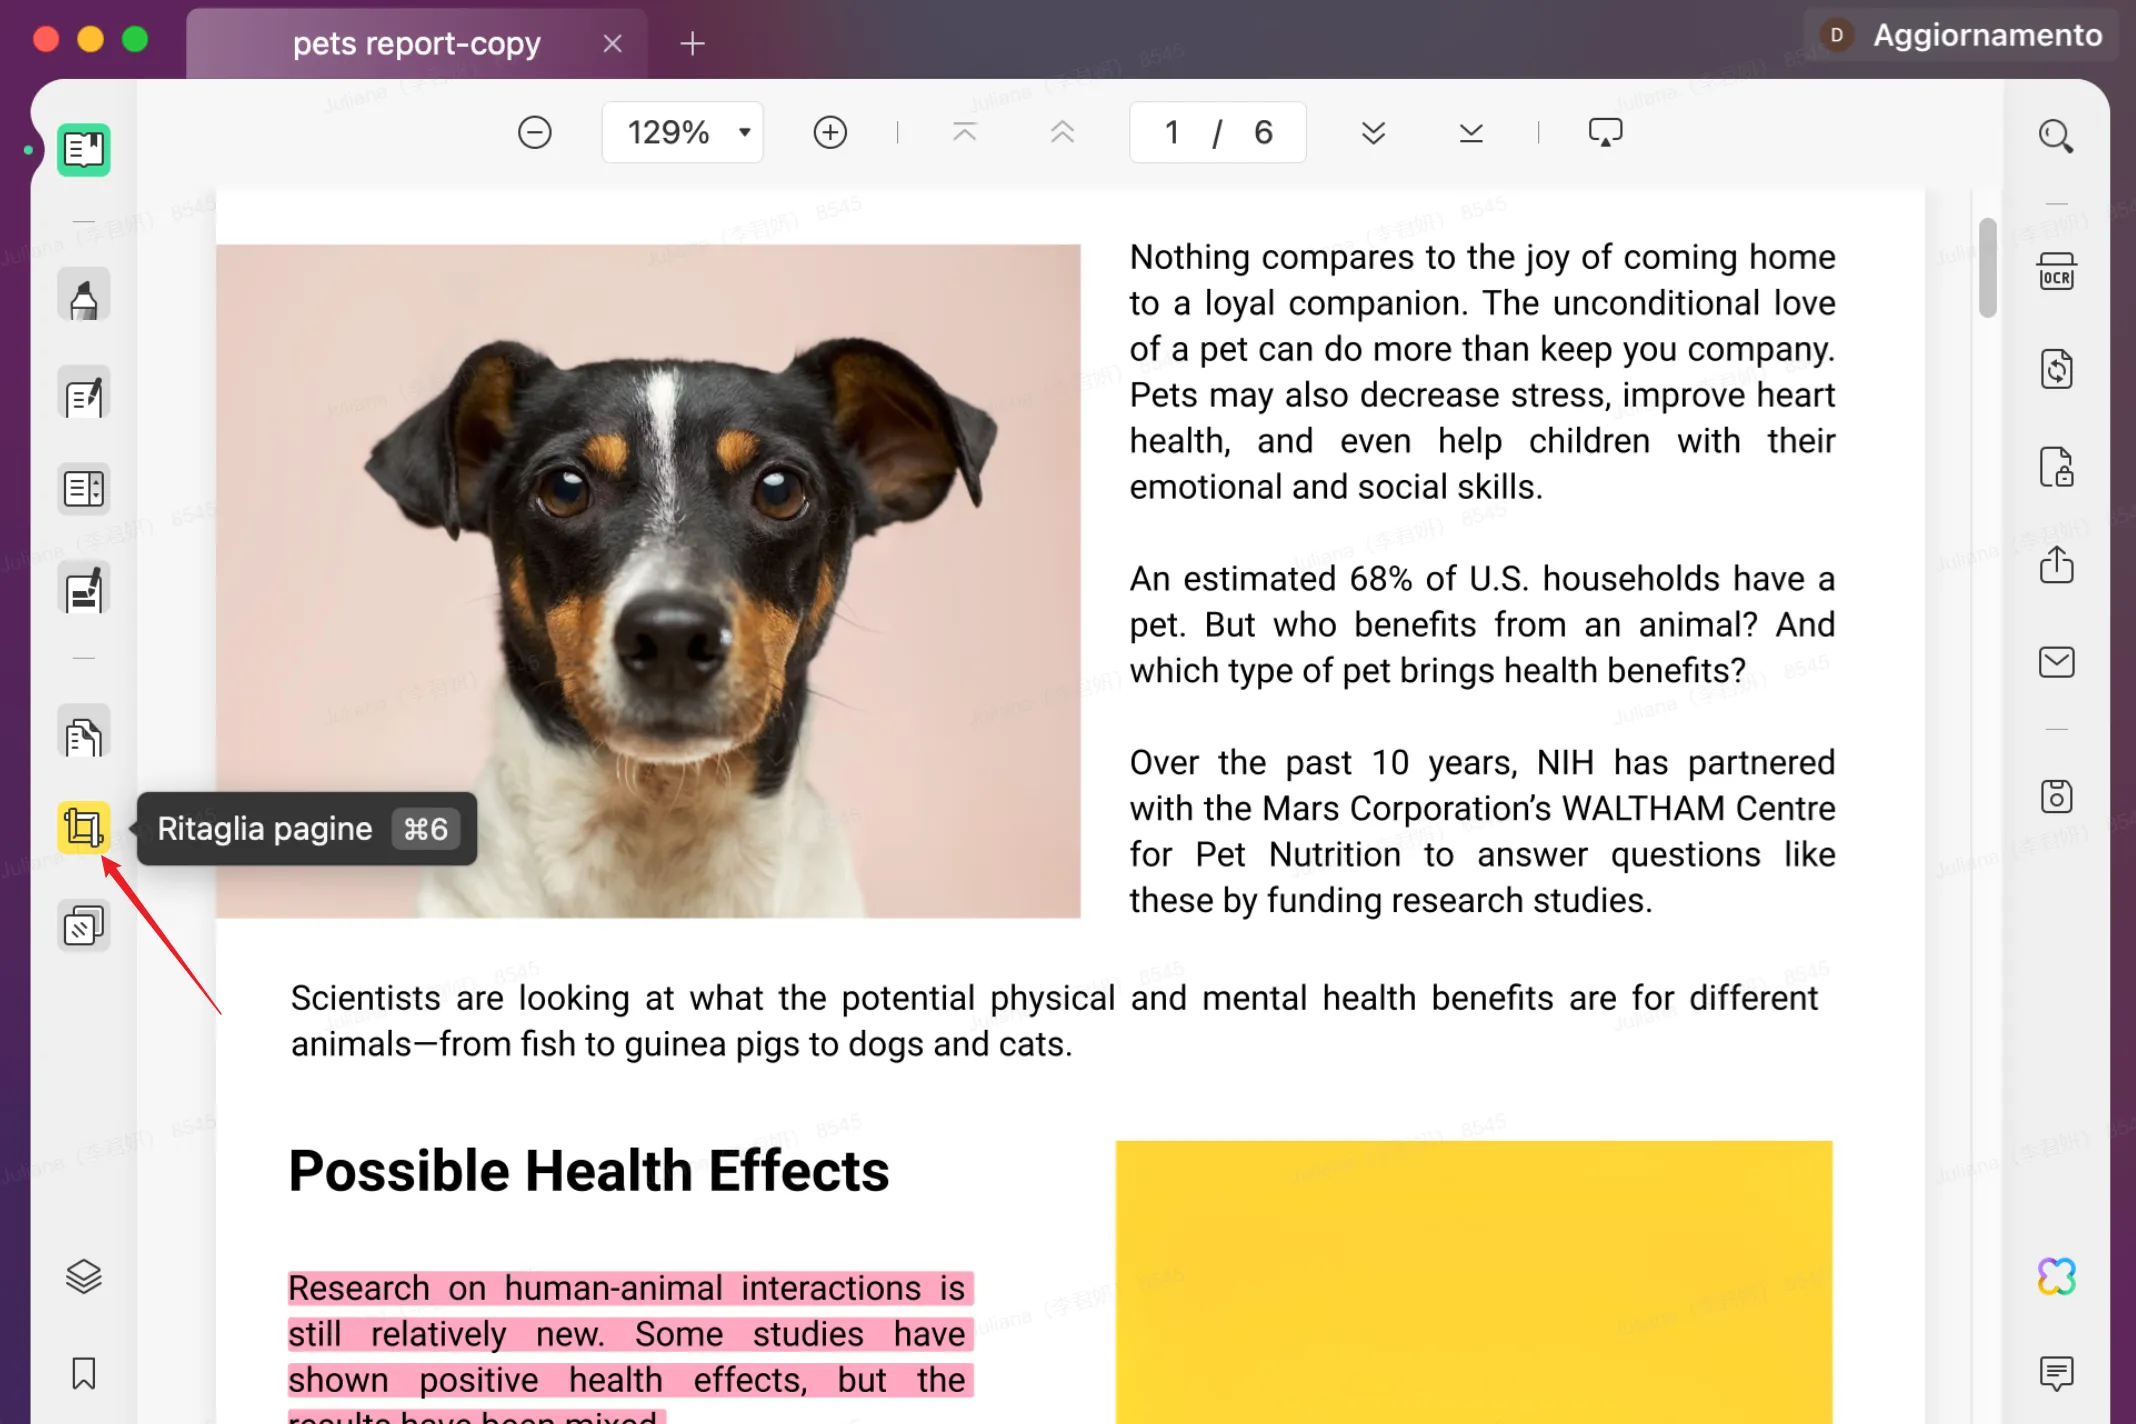Screen dimensions: 2136x1424
Task: Zoom in with the plus button
Action: [830, 132]
